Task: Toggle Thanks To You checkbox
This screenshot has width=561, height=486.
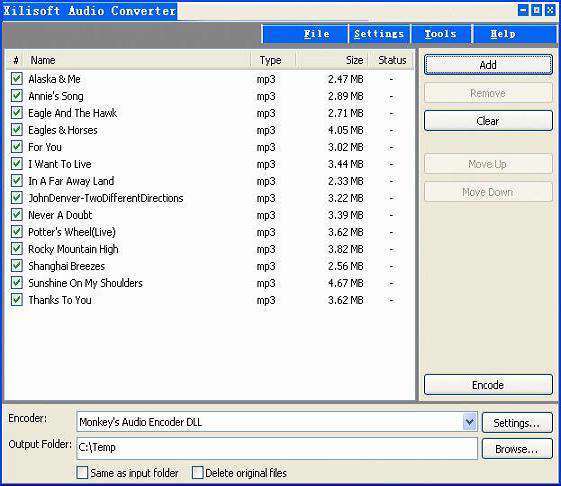Action: pos(17,300)
